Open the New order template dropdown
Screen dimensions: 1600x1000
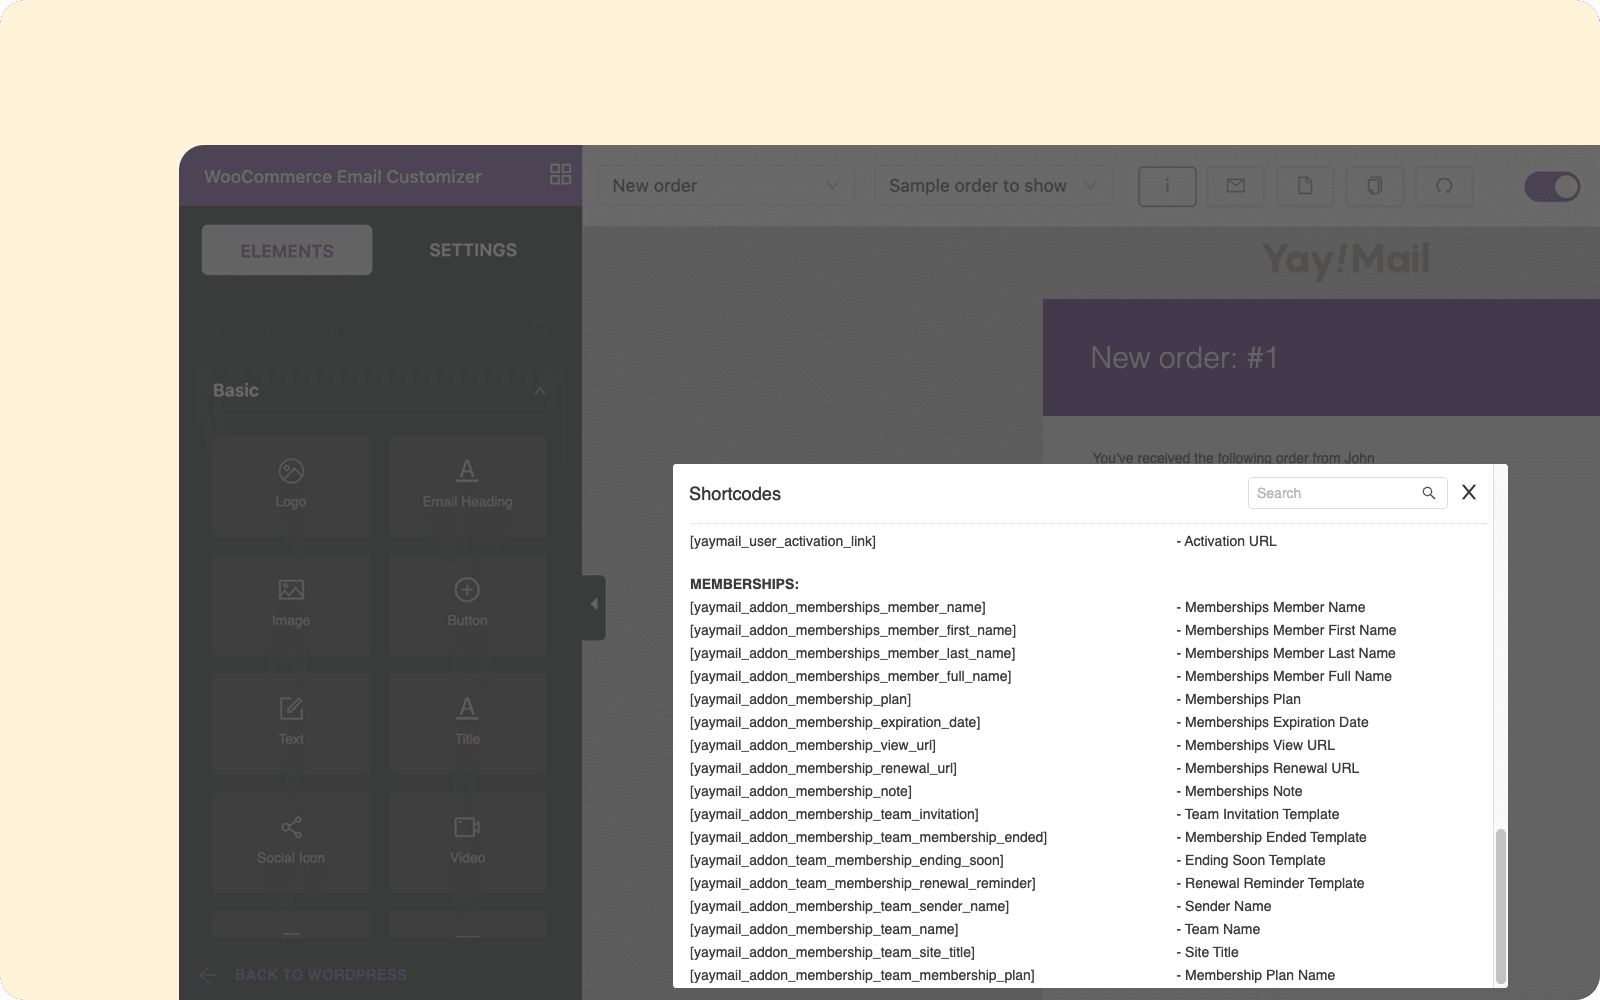click(x=726, y=186)
